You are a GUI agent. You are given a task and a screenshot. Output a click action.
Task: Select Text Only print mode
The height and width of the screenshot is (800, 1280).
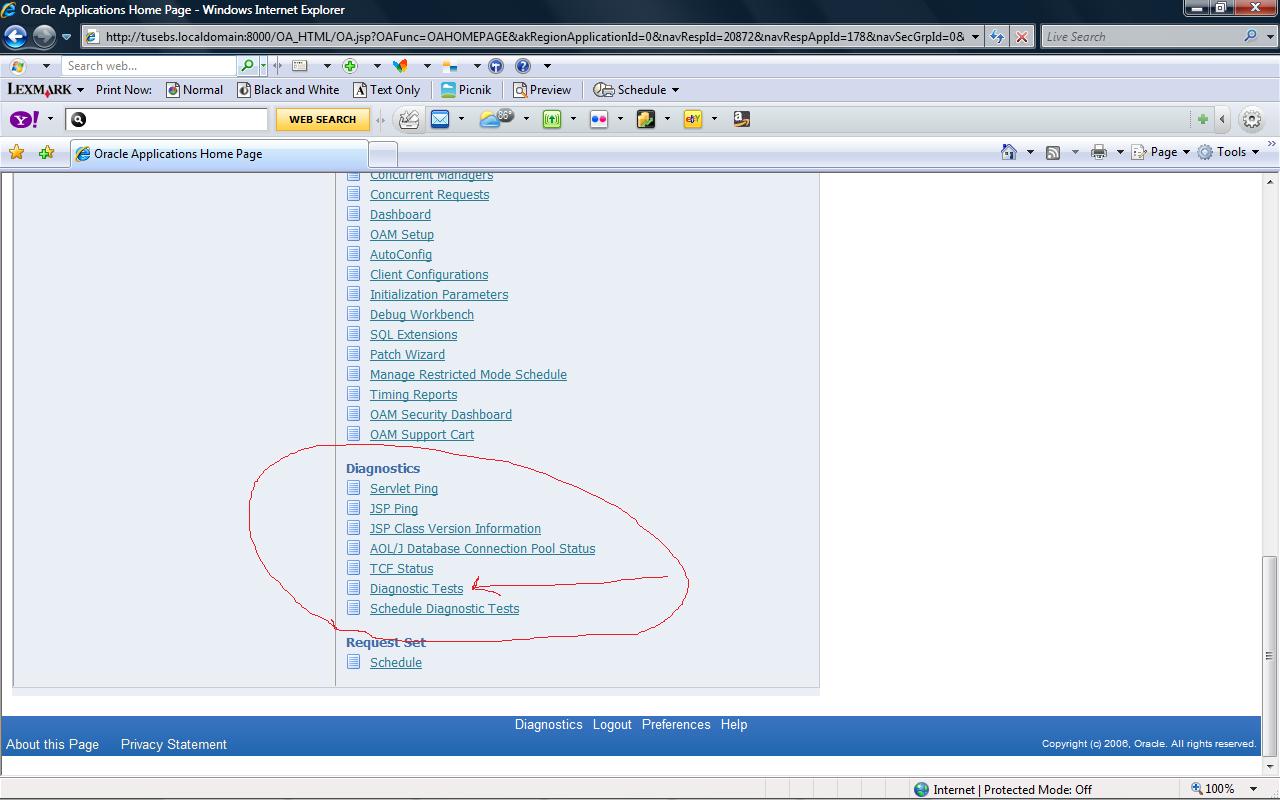point(388,89)
